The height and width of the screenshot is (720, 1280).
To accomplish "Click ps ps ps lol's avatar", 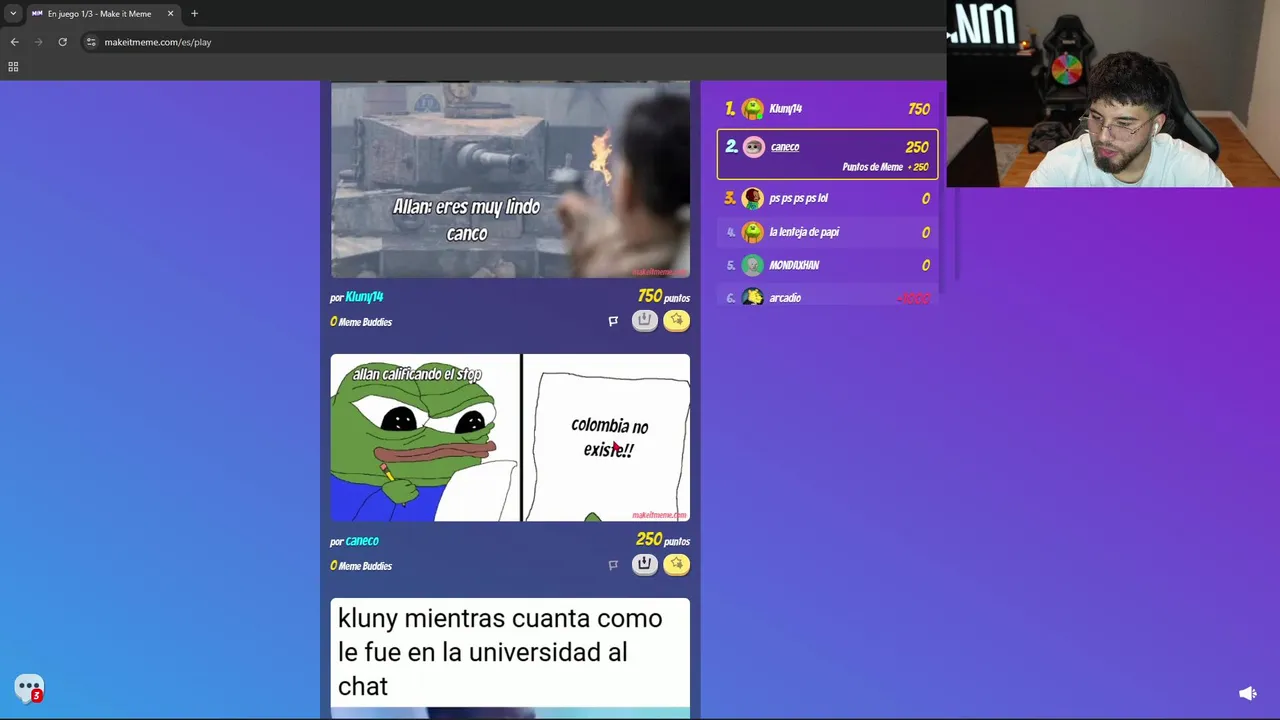I will pyautogui.click(x=753, y=198).
